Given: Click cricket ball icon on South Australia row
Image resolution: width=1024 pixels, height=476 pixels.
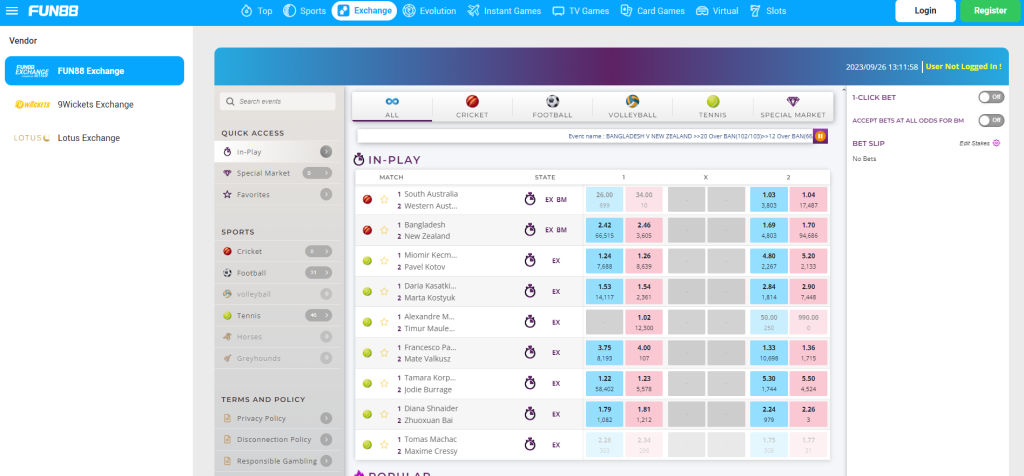Looking at the screenshot, I should [367, 200].
